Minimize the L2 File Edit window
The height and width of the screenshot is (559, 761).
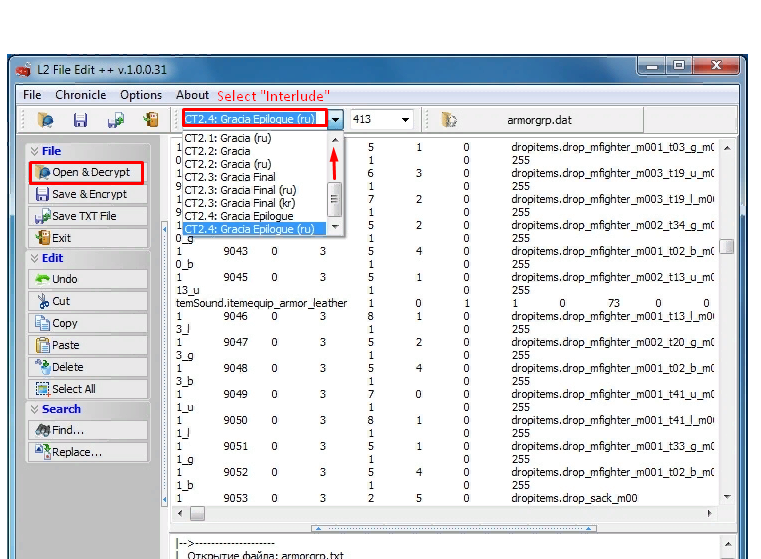652,66
